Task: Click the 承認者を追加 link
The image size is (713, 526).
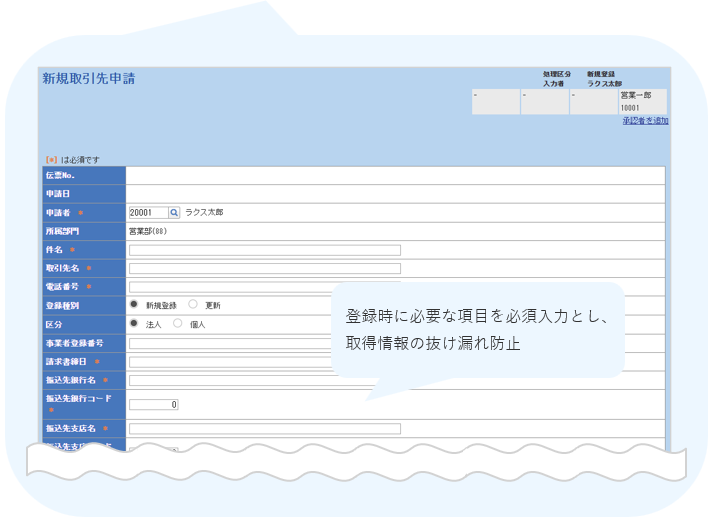Action: pyautogui.click(x=644, y=121)
